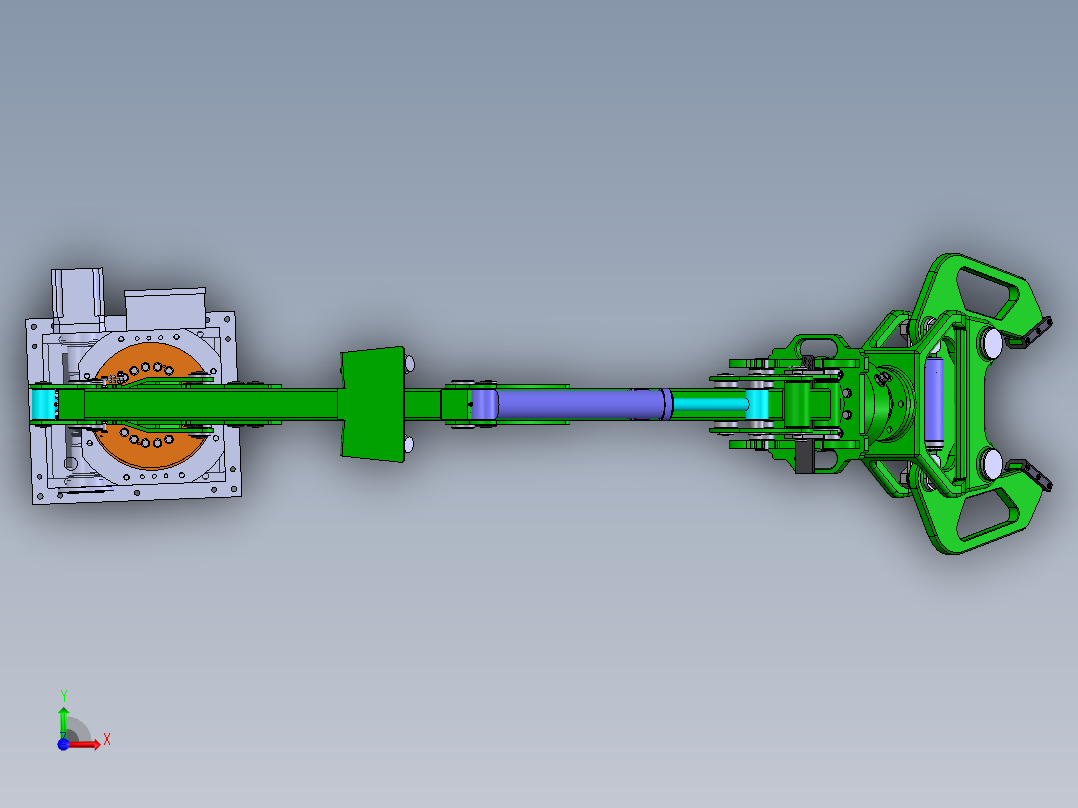Select the cyan pin at the boom's base end
The height and width of the screenshot is (808, 1078).
pyautogui.click(x=44, y=404)
